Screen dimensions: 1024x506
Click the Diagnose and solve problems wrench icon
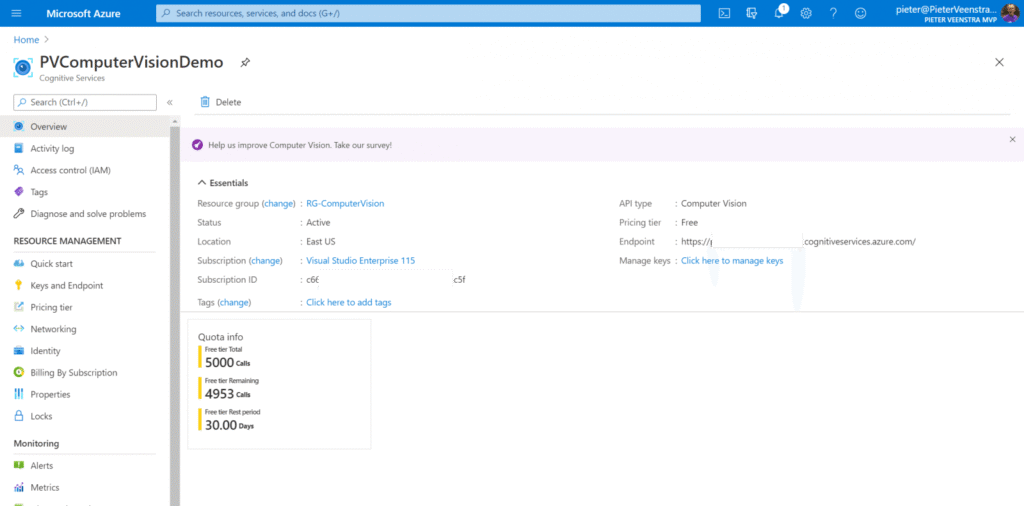(19, 213)
